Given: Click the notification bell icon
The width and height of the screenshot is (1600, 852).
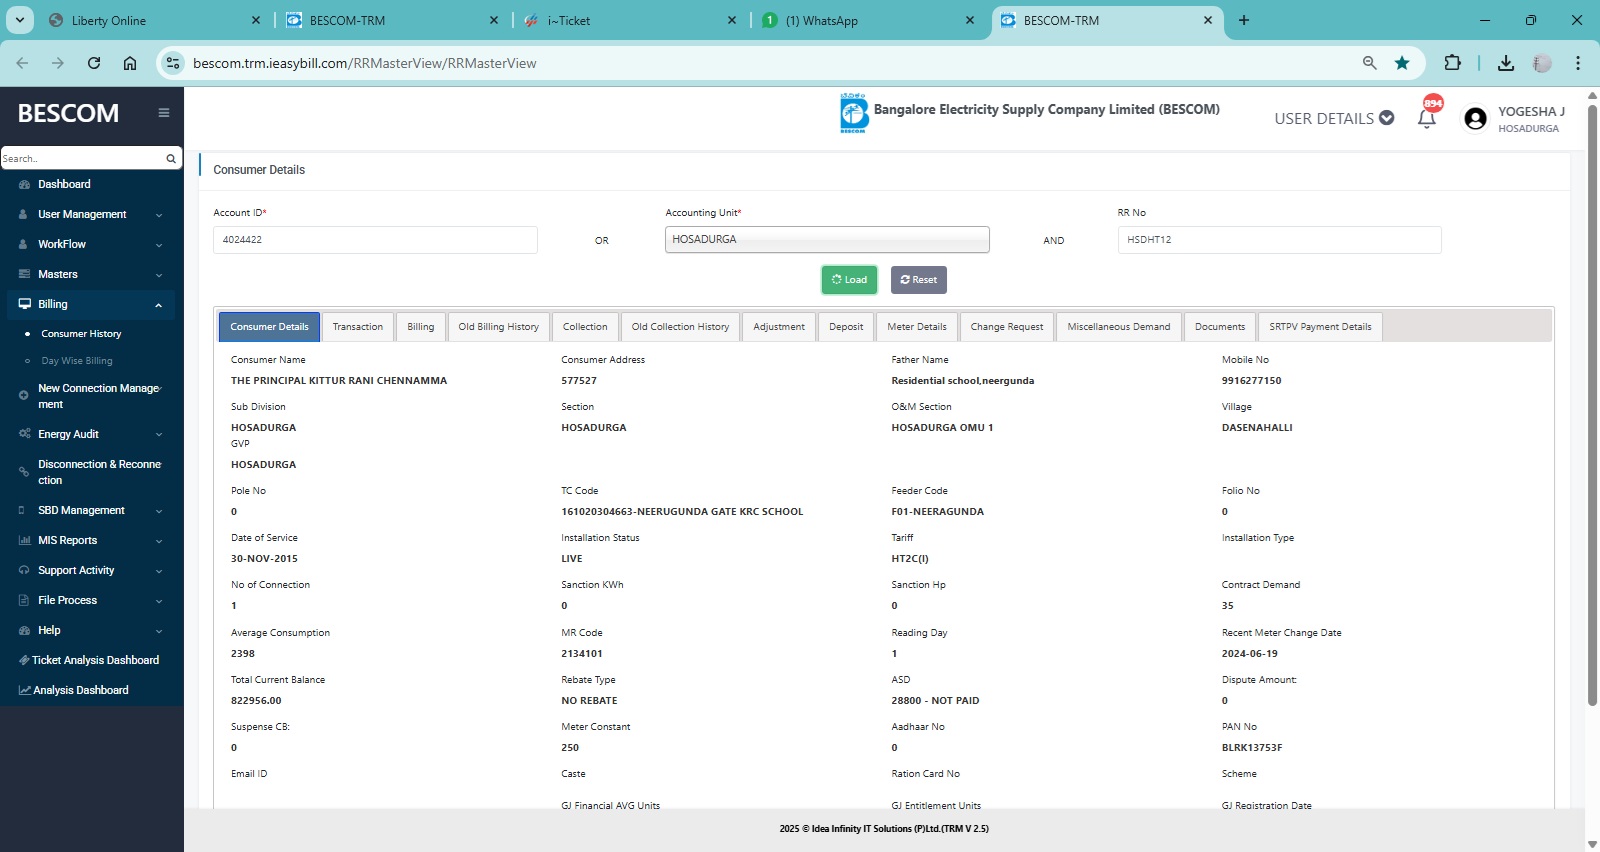Looking at the screenshot, I should coord(1427,118).
